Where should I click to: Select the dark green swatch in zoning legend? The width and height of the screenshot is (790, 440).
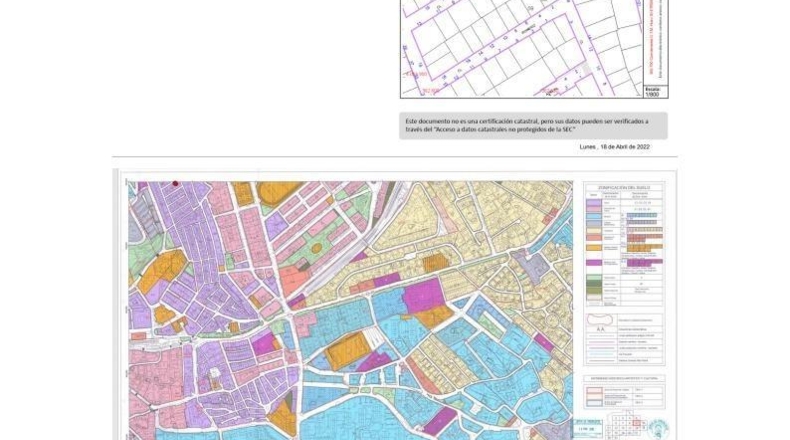coord(594,284)
